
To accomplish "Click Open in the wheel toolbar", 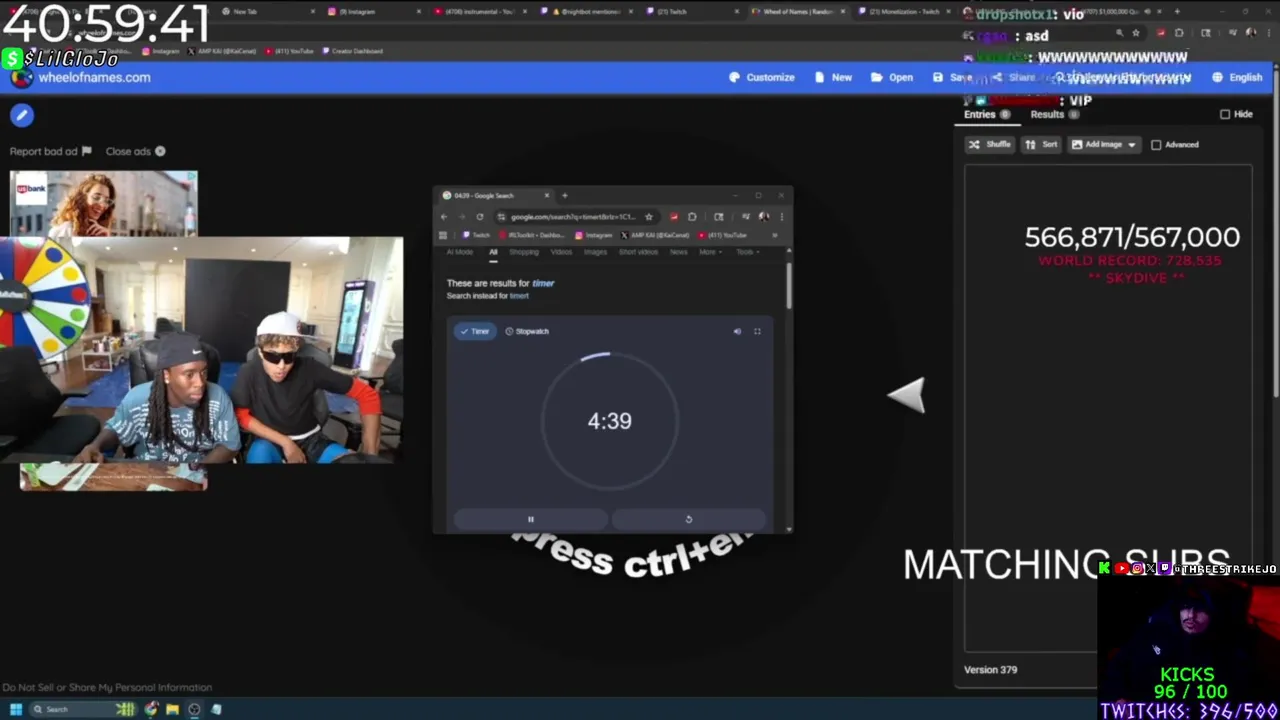I will coord(891,77).
